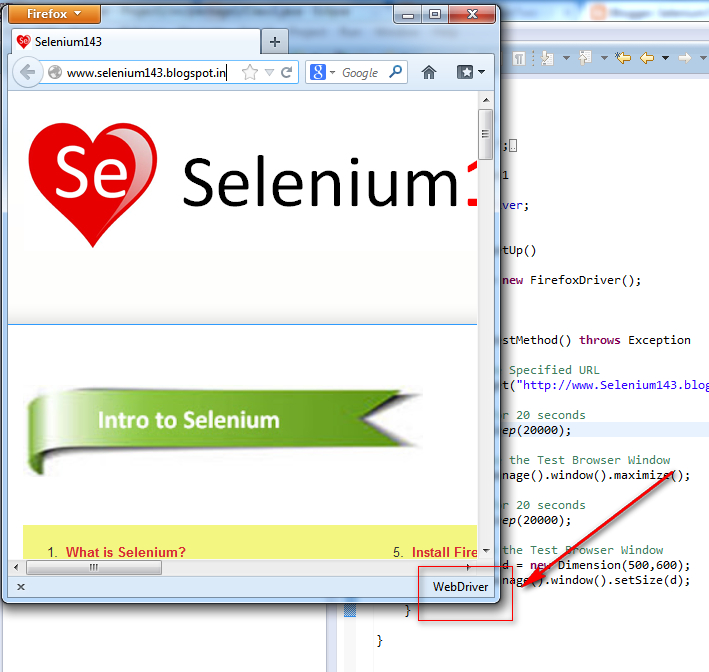The width and height of the screenshot is (709, 672).
Task: Close the Firefox window
Action: 473,15
